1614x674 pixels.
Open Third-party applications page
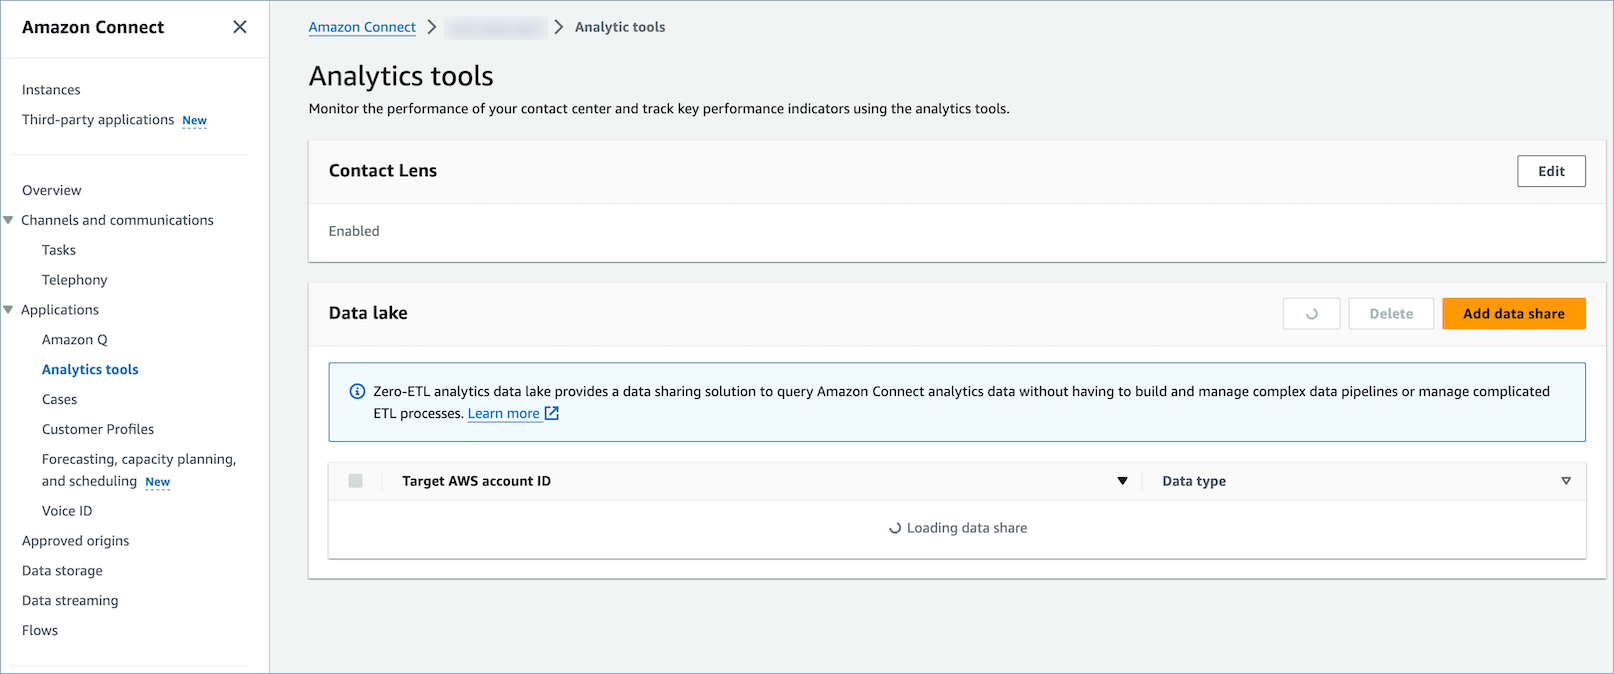[98, 120]
